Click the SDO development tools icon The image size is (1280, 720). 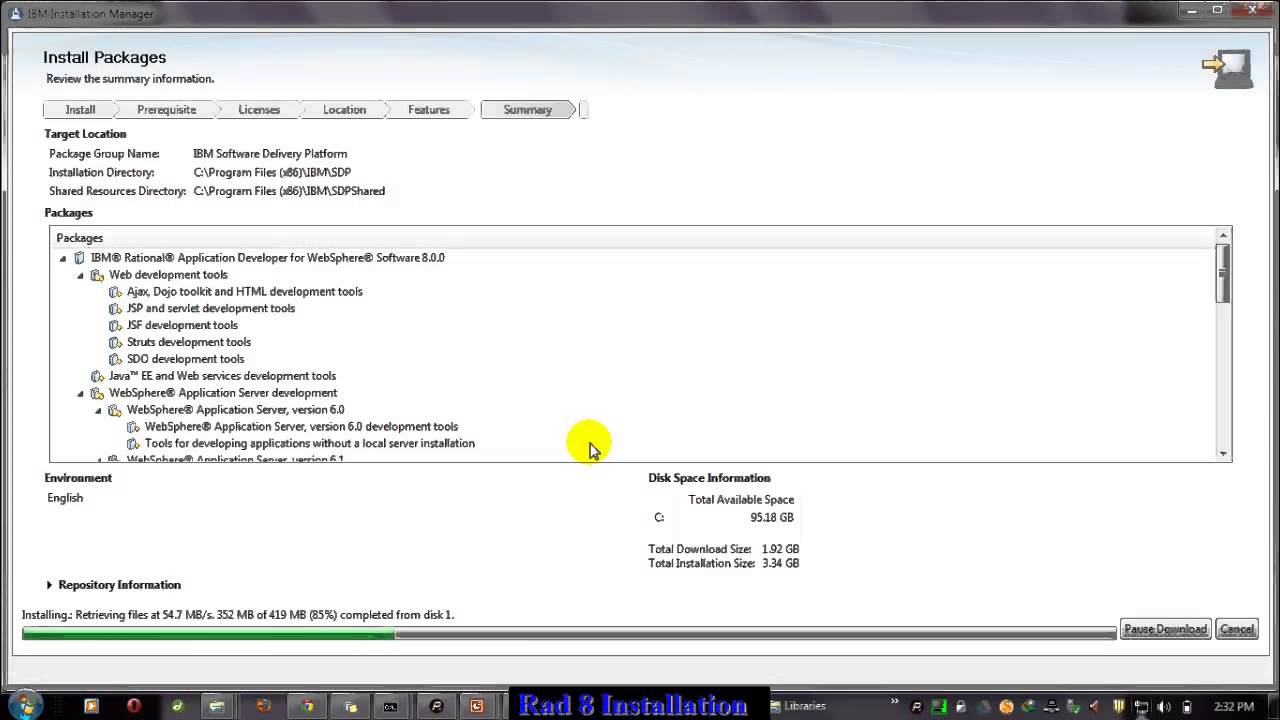(115, 360)
